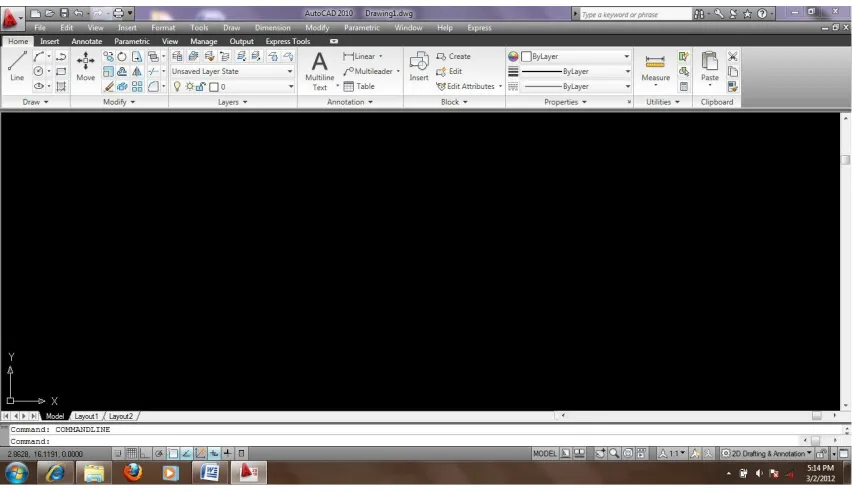This screenshot has height=492, width=854.
Task: Click the object color wheel swatch
Action: point(513,57)
